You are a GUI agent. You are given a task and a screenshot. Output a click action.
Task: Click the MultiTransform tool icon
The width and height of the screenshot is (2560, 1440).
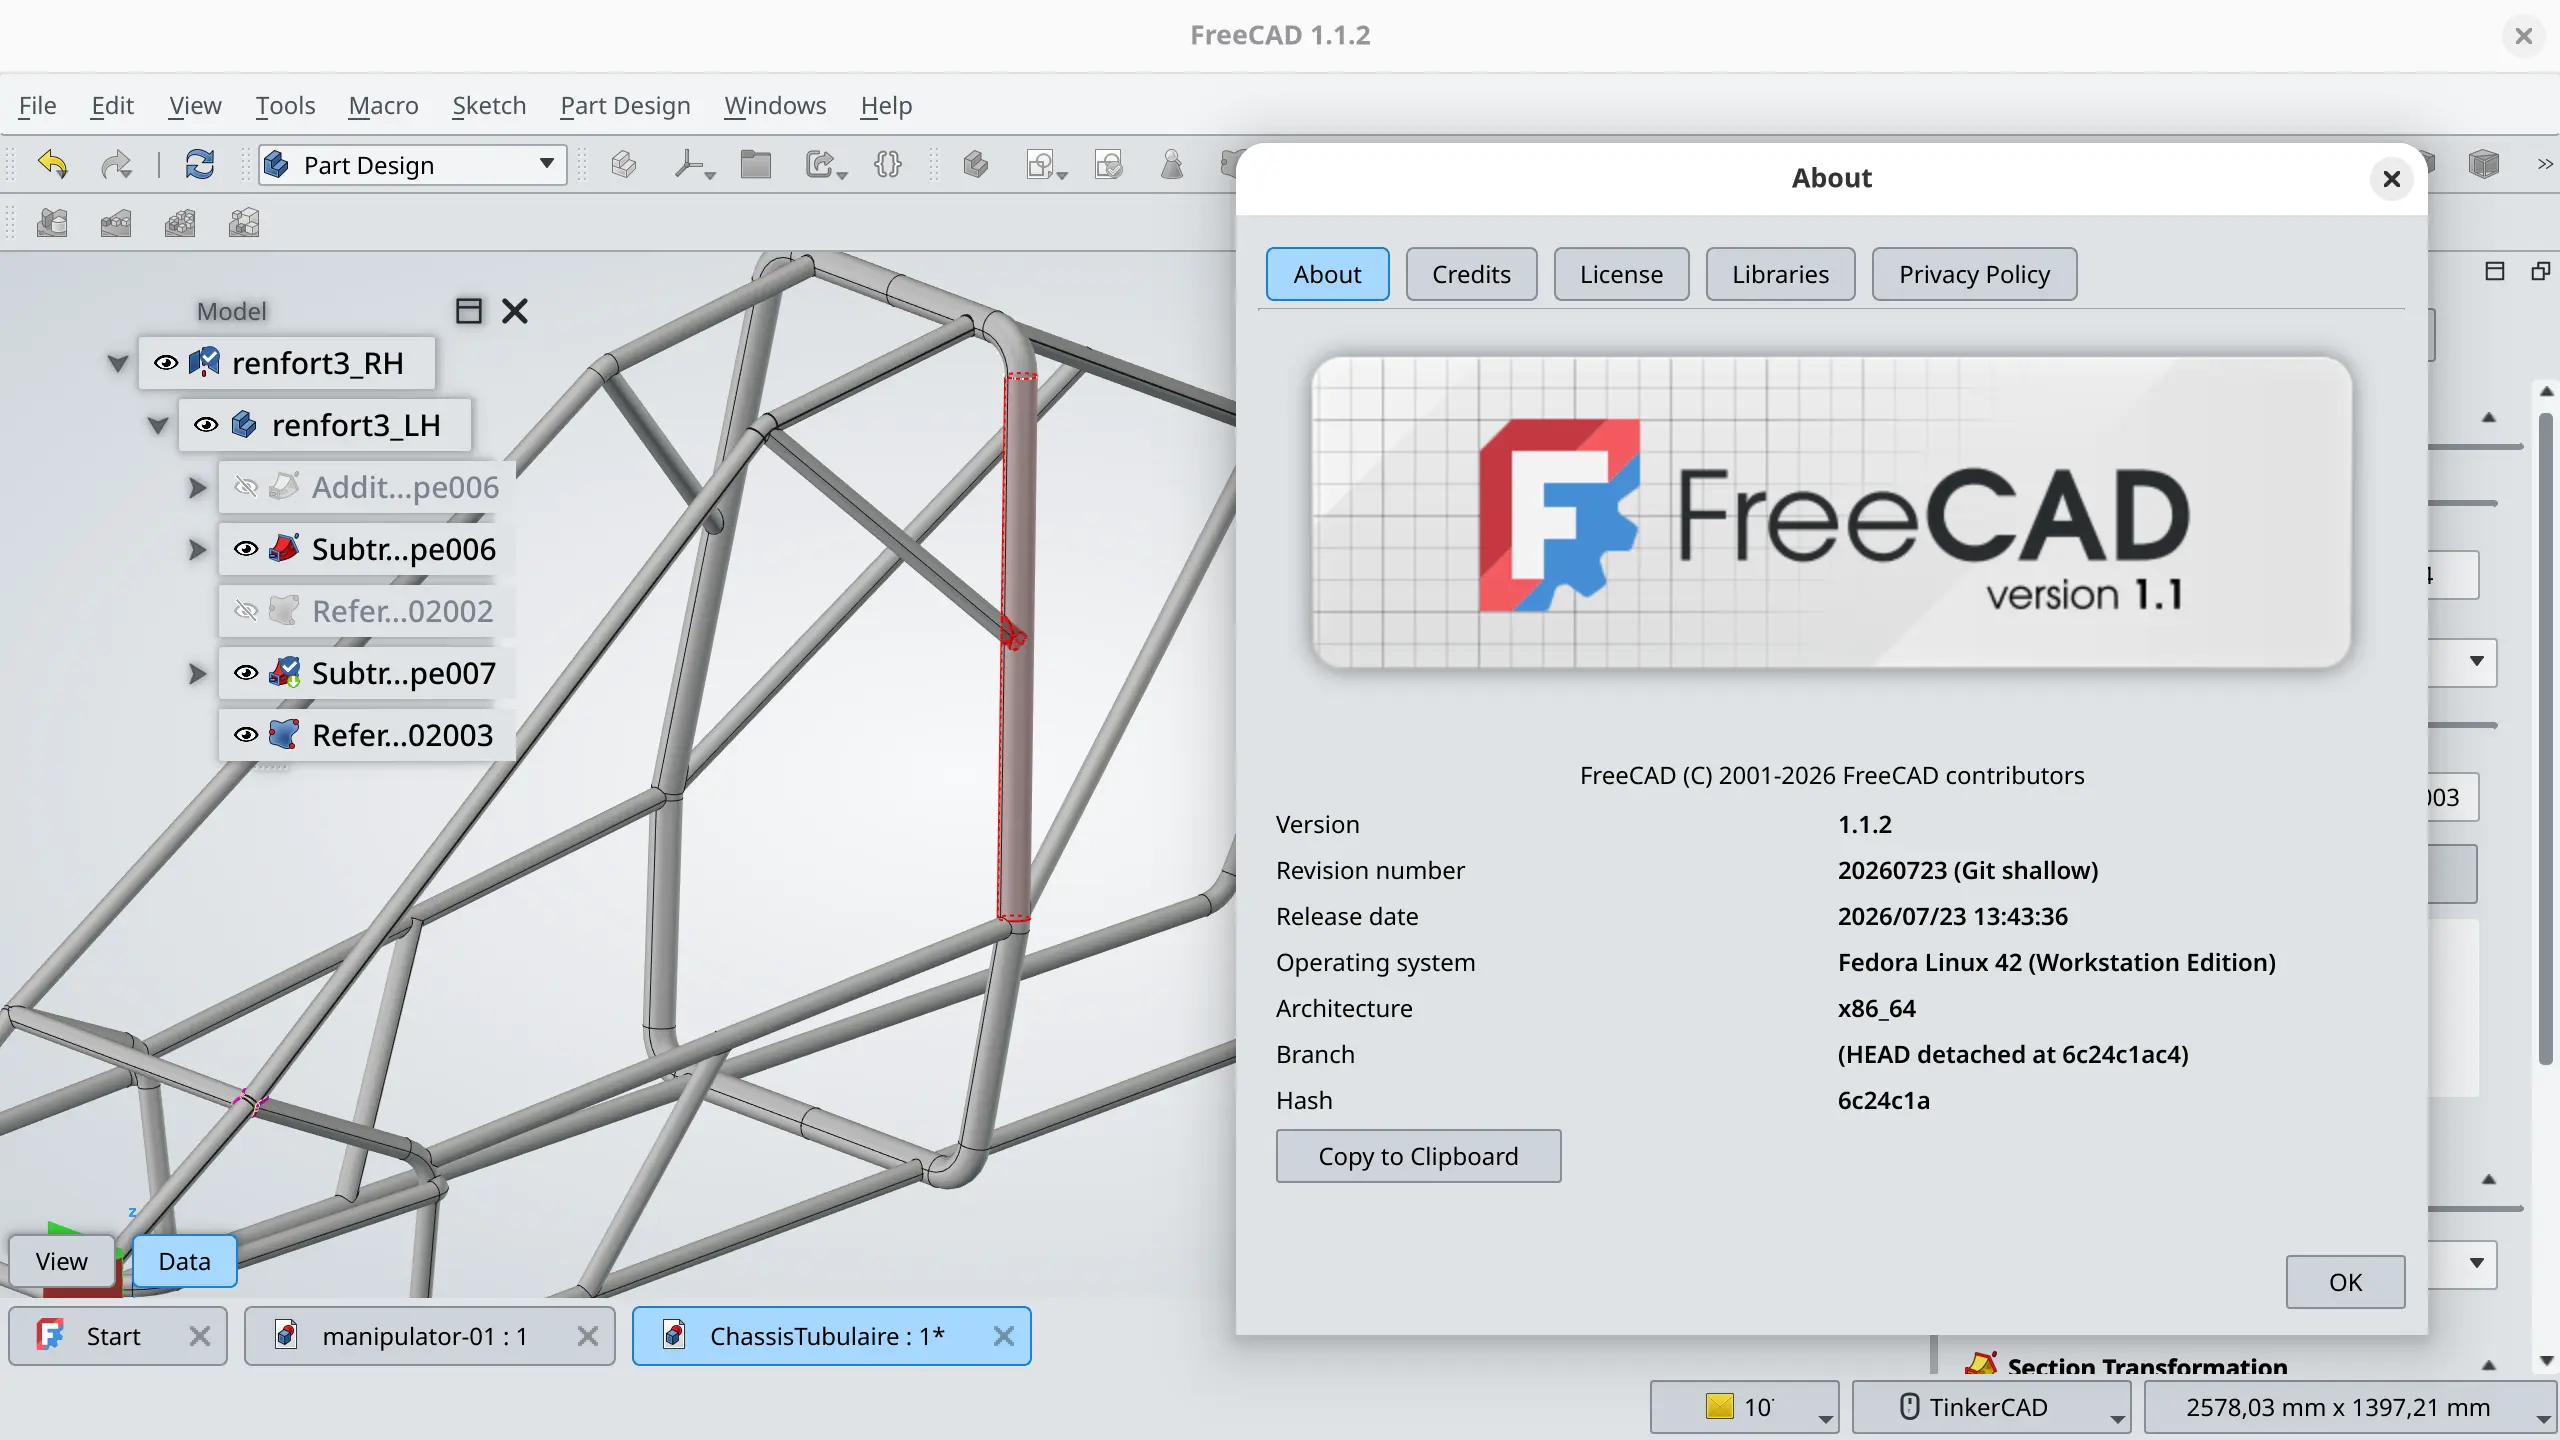tap(244, 222)
